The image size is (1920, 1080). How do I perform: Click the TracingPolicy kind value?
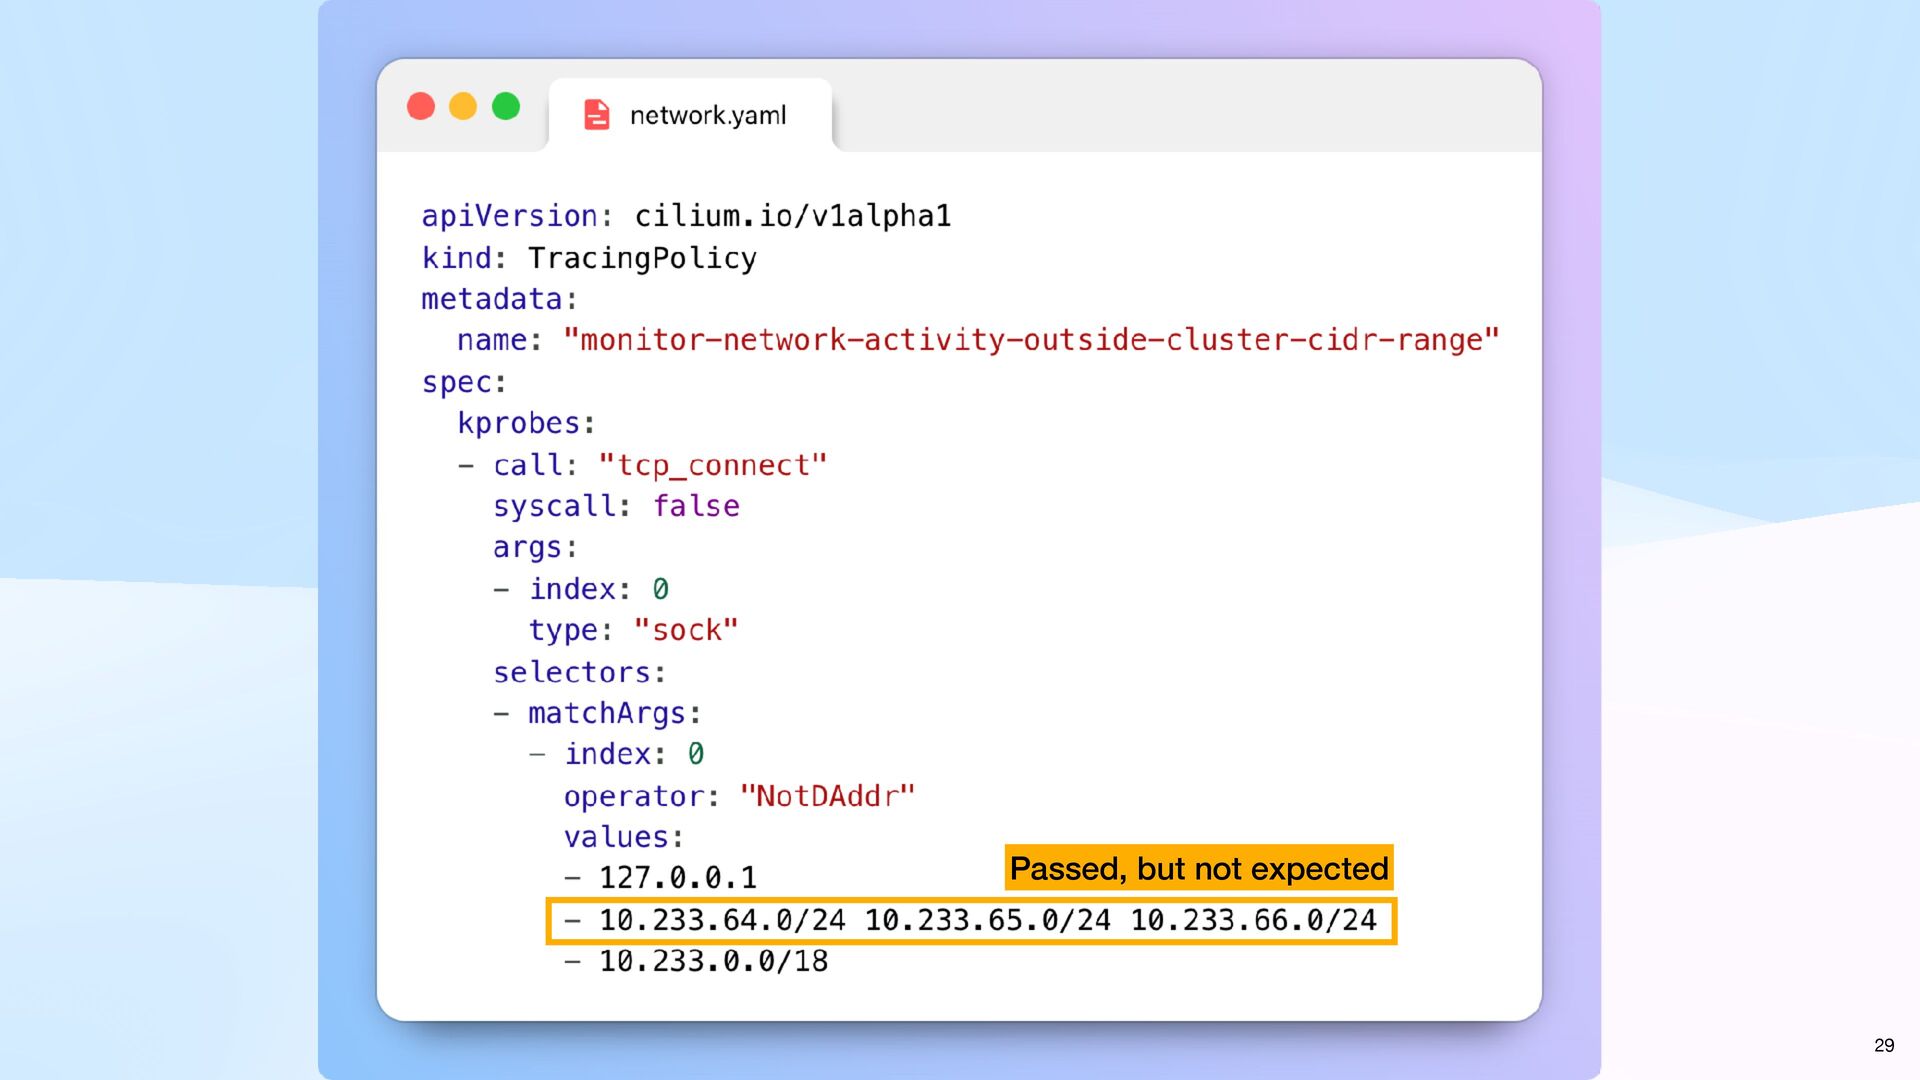tap(642, 258)
